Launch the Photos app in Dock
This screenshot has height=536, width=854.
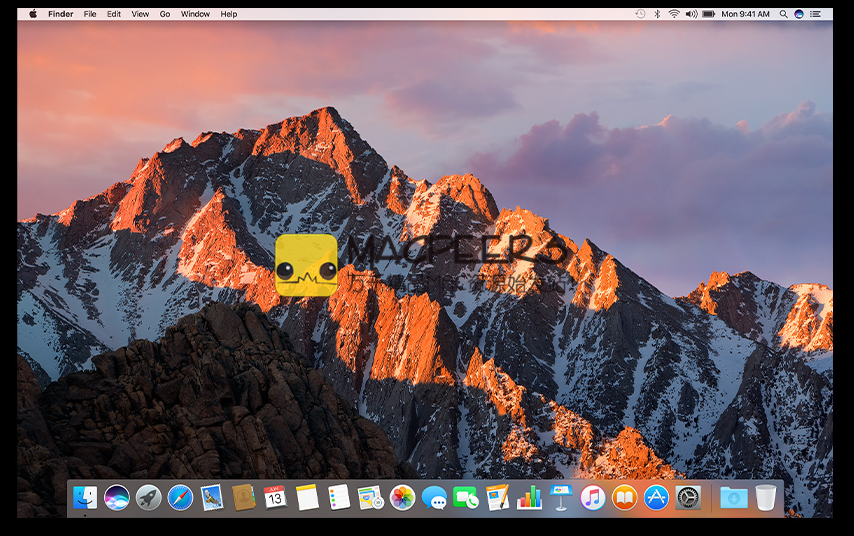click(x=402, y=497)
